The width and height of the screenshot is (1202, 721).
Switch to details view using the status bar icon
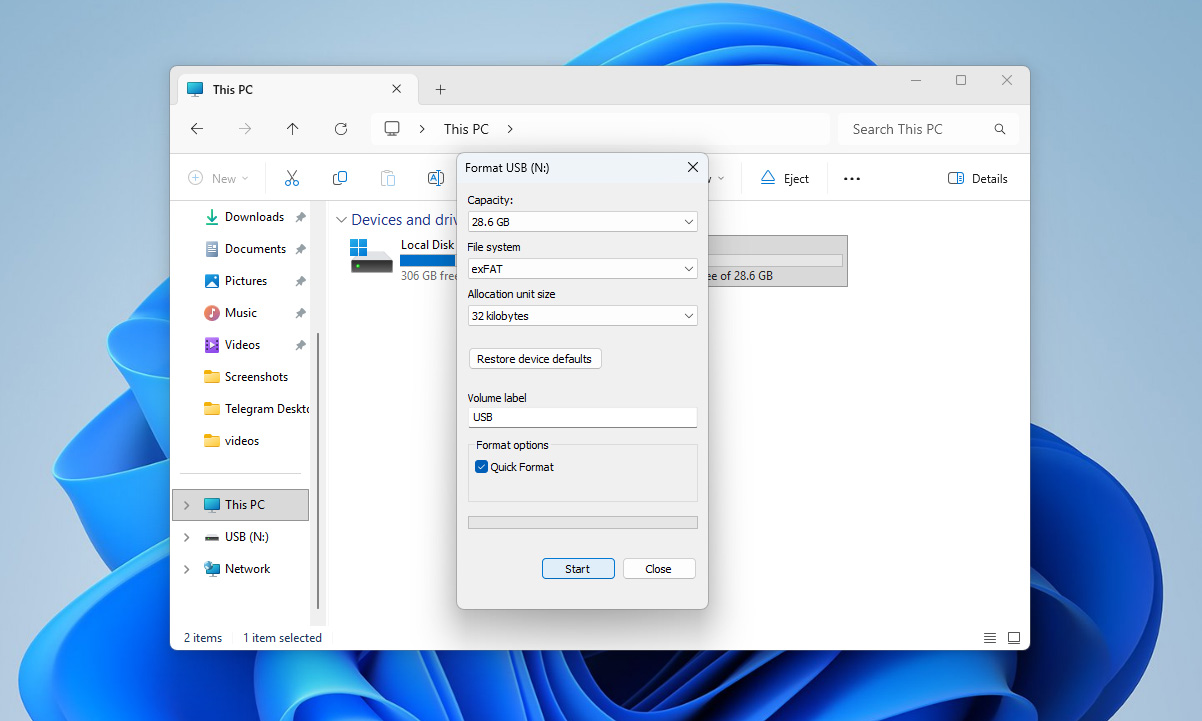[x=989, y=637]
